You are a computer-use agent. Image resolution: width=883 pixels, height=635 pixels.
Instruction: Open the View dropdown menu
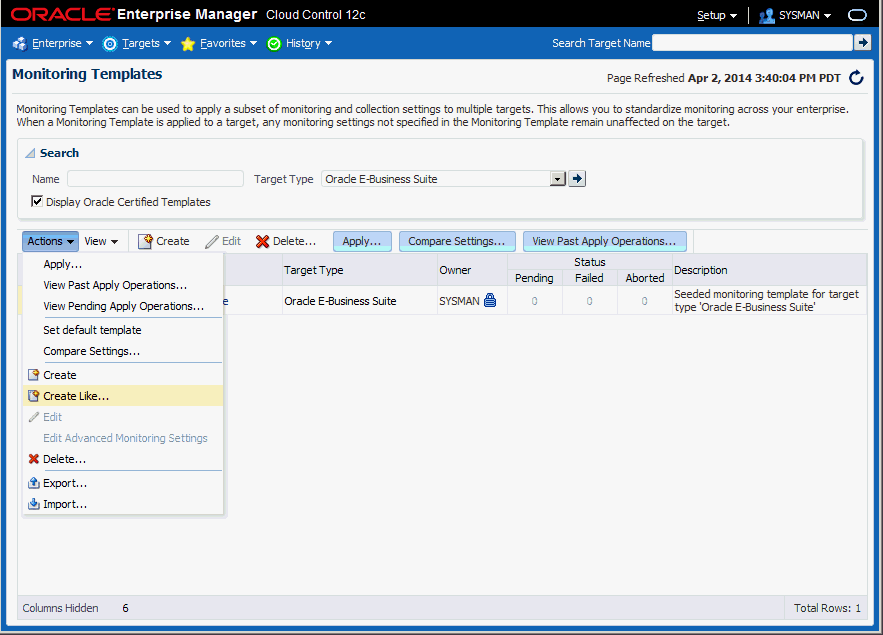point(101,241)
